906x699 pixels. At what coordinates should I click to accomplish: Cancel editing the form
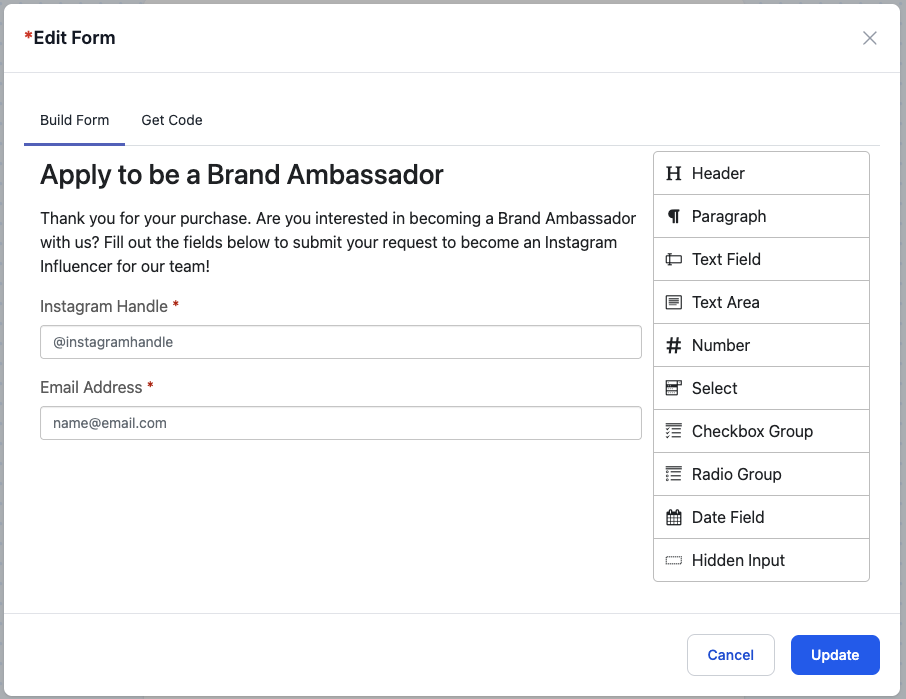pyautogui.click(x=730, y=655)
